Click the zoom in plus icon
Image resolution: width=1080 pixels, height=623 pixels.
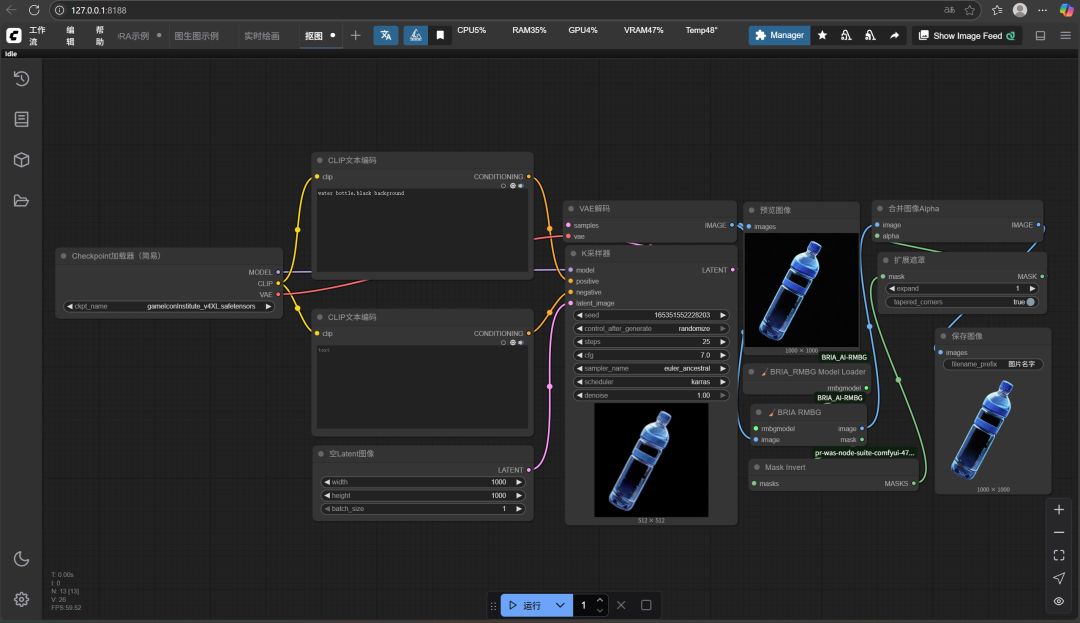pos(1059,509)
